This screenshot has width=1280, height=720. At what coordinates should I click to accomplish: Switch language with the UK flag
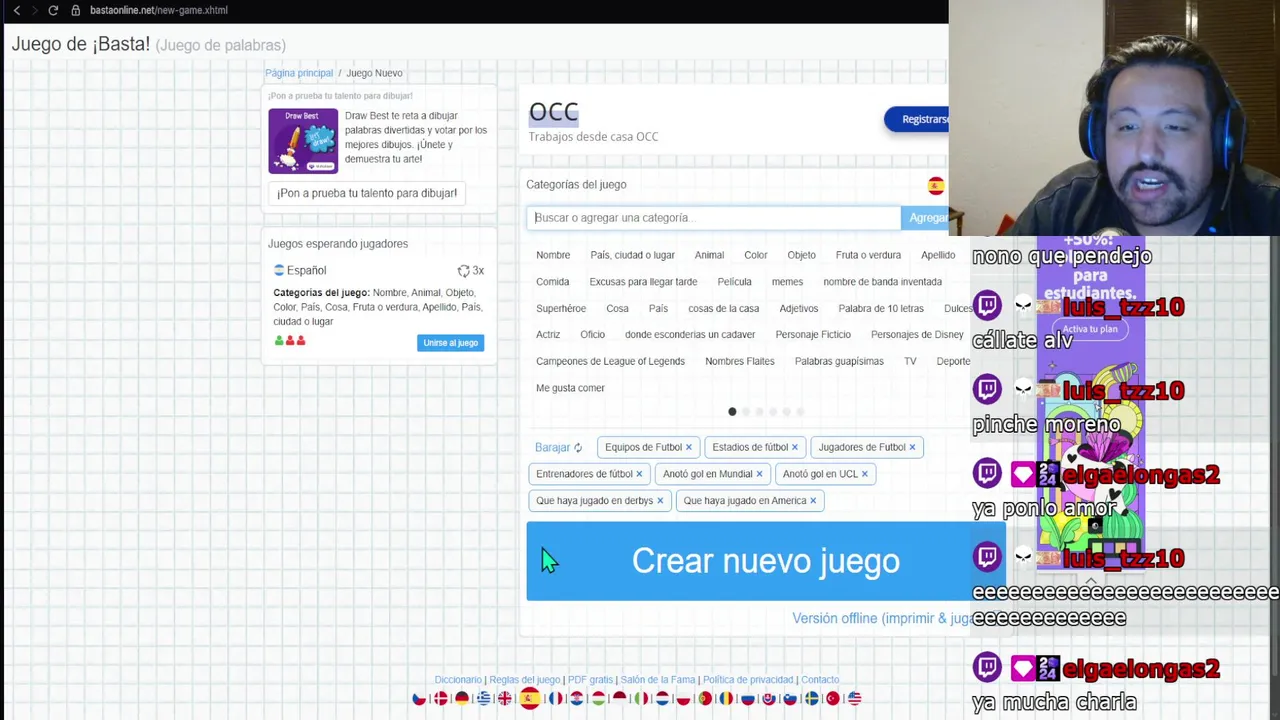[x=505, y=699]
